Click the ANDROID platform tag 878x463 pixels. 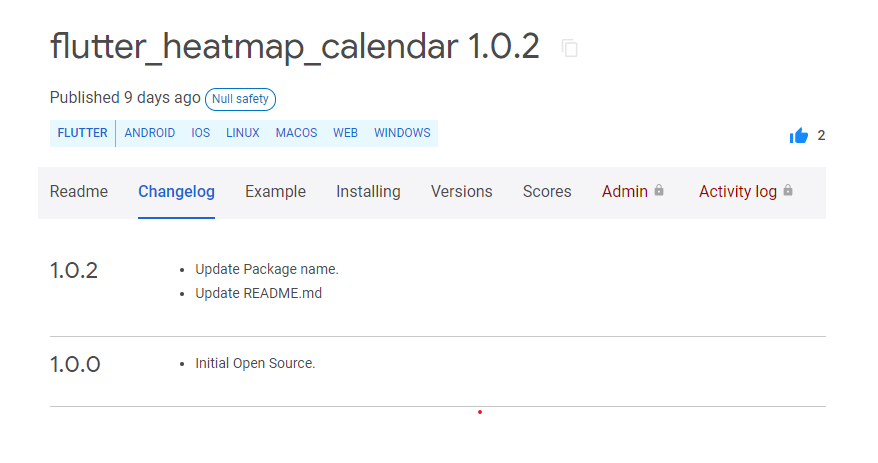coord(150,133)
